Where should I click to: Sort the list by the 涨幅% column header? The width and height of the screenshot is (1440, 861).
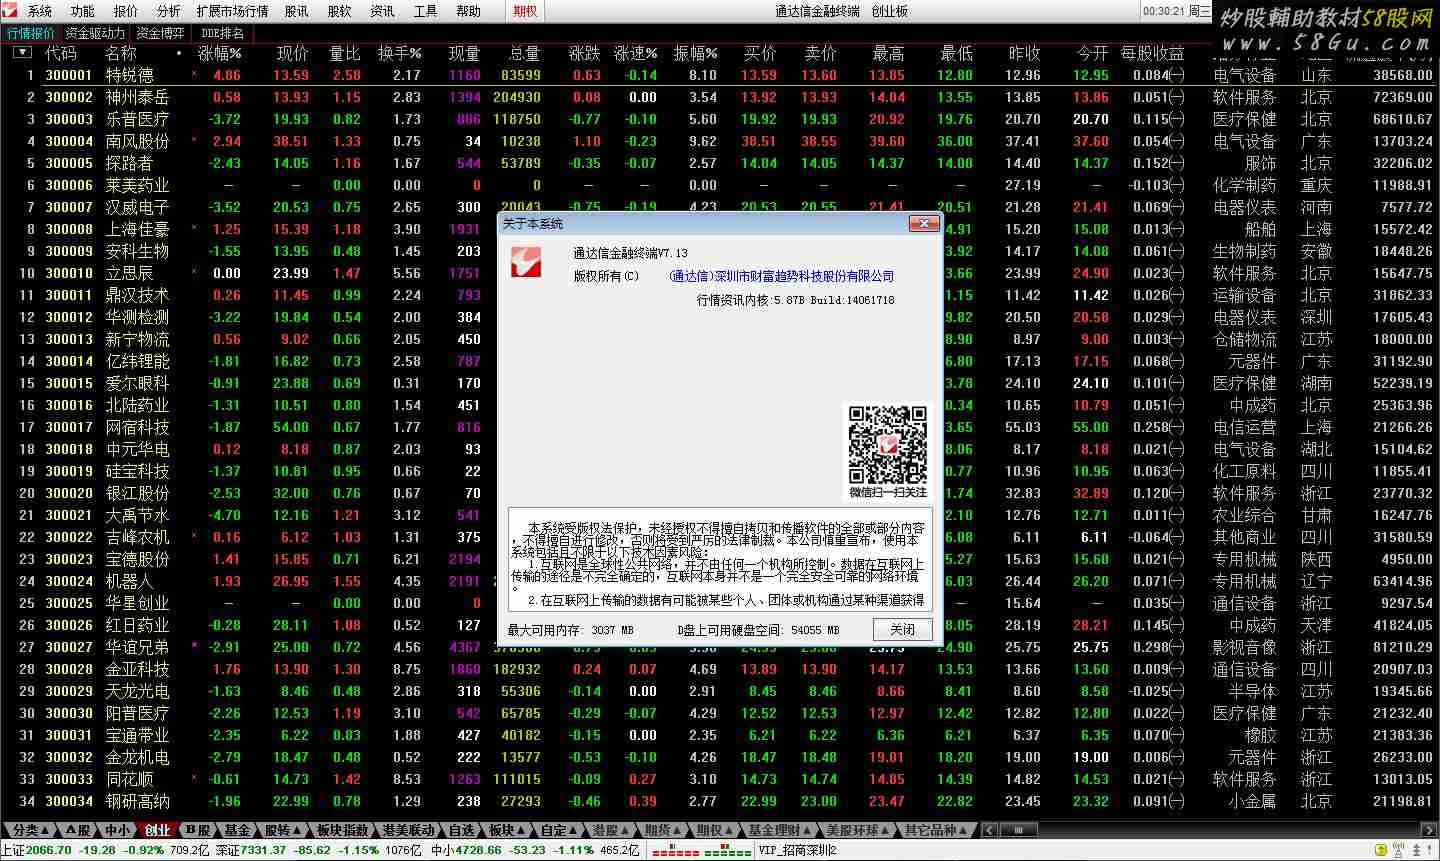click(x=219, y=53)
